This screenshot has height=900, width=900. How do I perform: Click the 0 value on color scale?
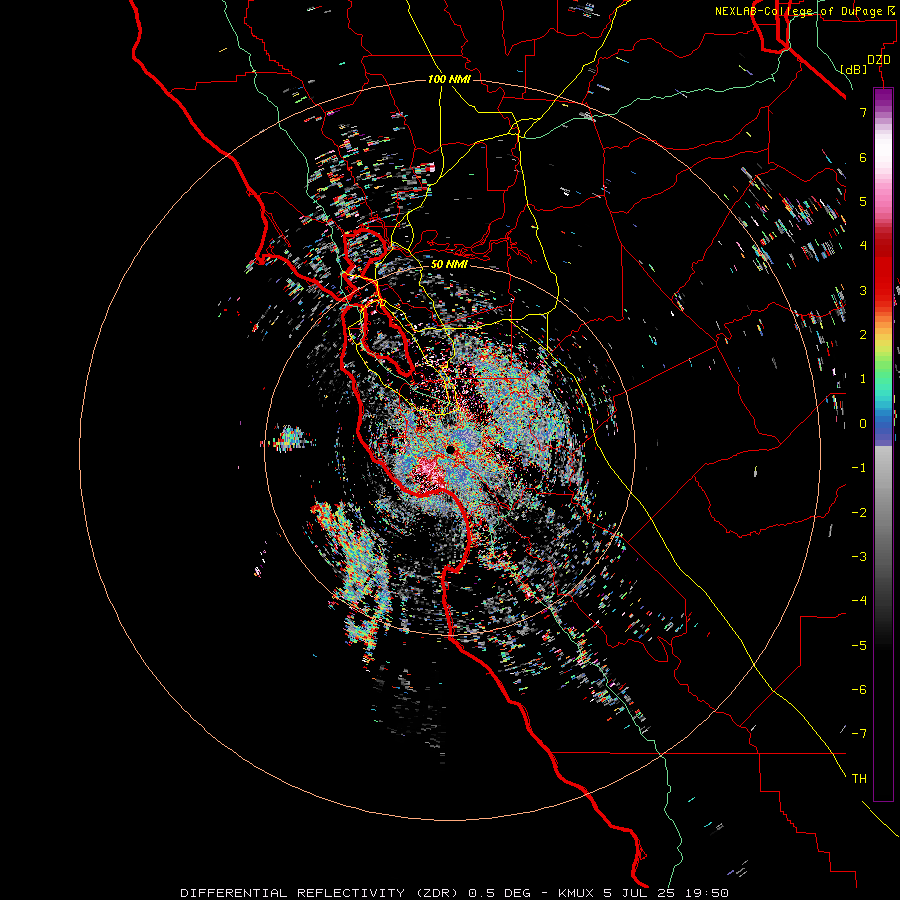[863, 424]
